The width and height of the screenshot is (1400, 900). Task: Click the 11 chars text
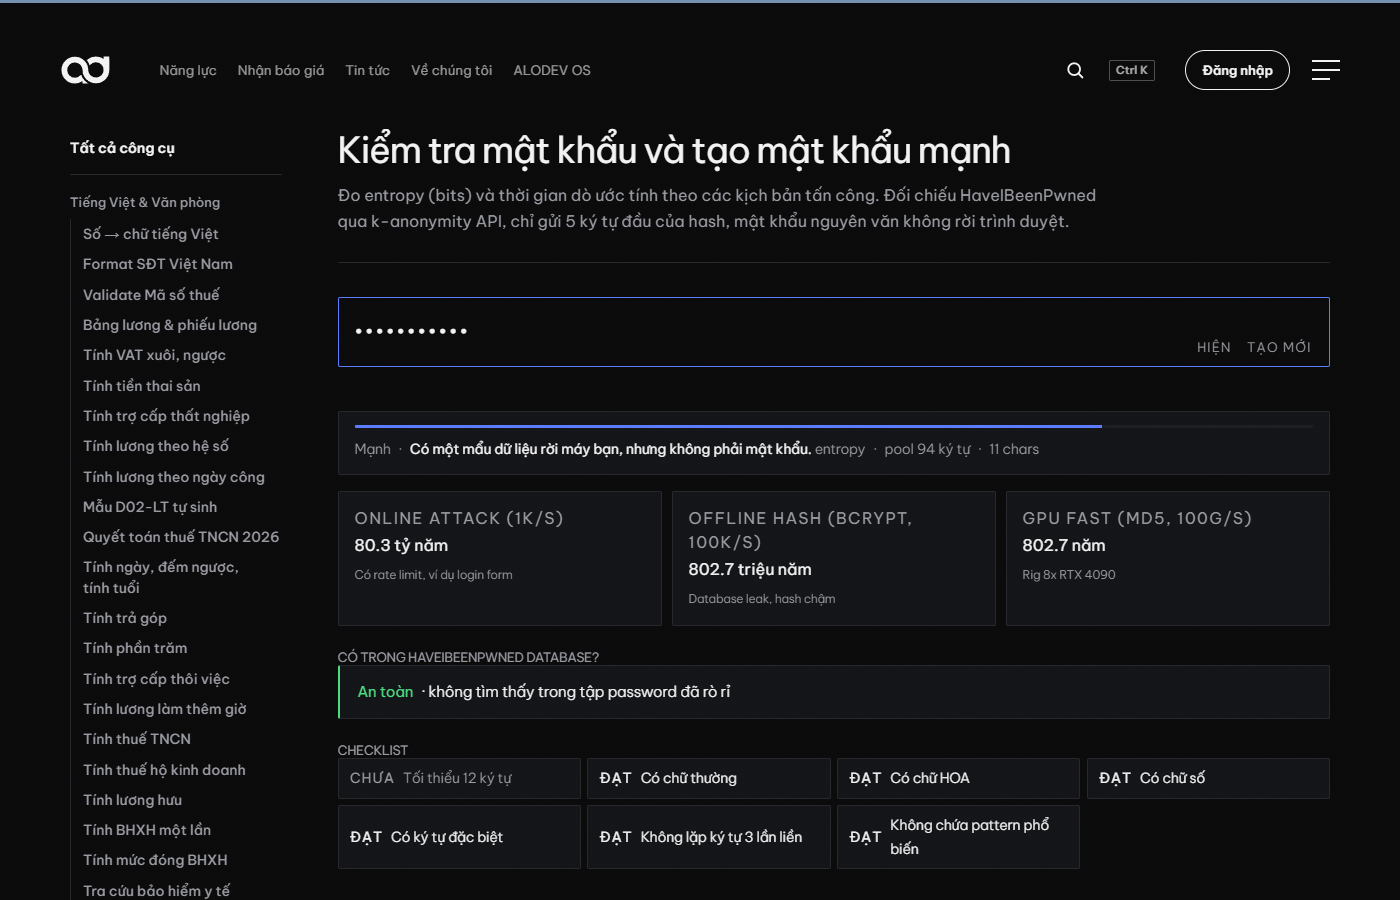[1014, 449]
